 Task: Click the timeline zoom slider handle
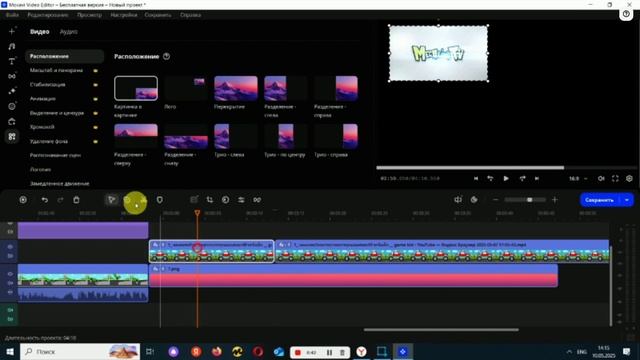[x=529, y=200]
